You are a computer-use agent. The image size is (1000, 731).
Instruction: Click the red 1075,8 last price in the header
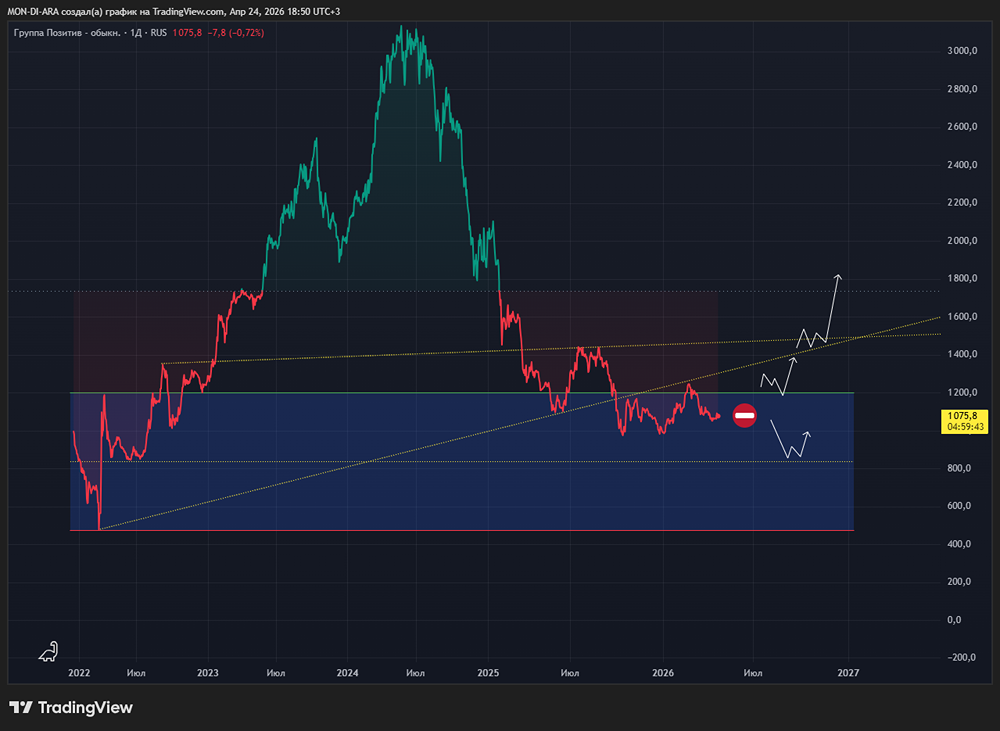tap(187, 33)
